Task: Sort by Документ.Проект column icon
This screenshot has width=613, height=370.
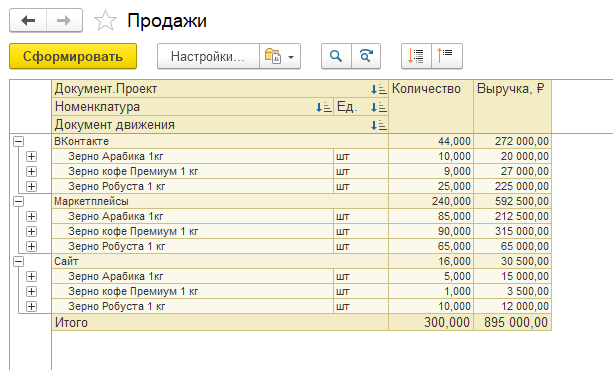Action: pos(378,89)
